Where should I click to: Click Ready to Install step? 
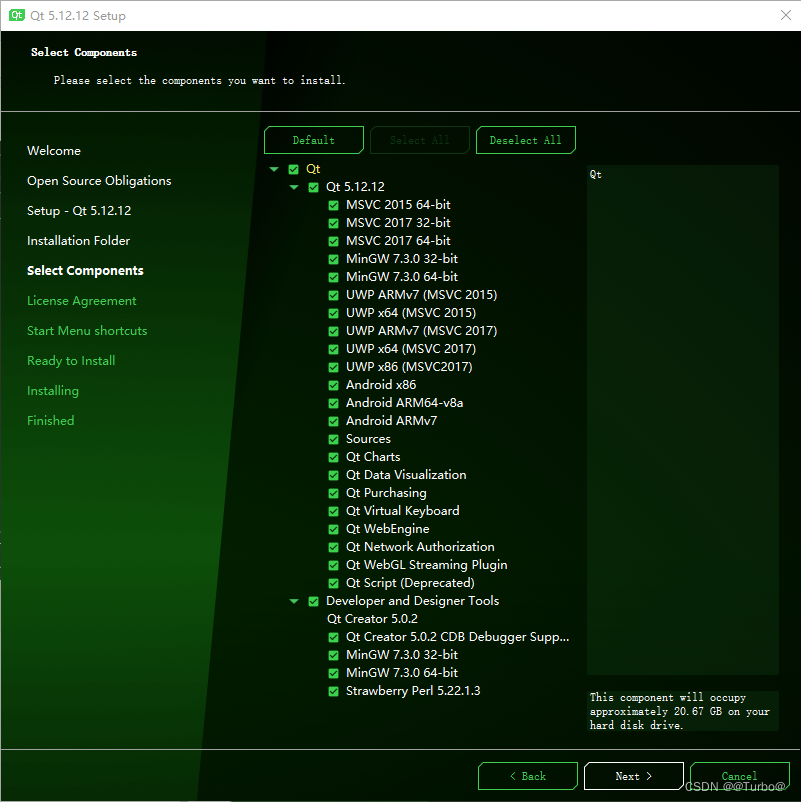click(x=71, y=361)
